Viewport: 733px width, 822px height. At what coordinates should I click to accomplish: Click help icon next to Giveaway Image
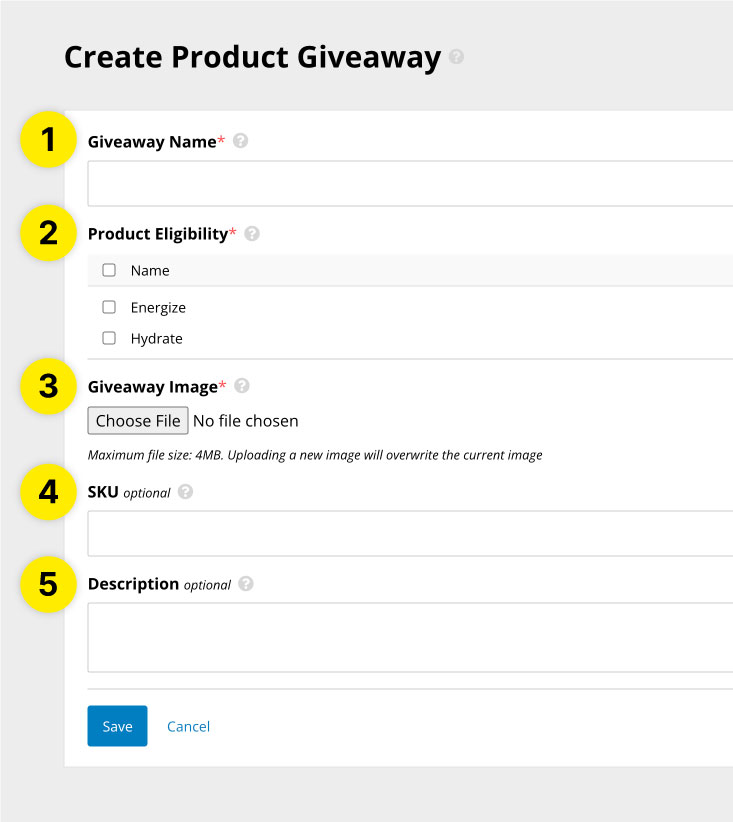[242, 386]
